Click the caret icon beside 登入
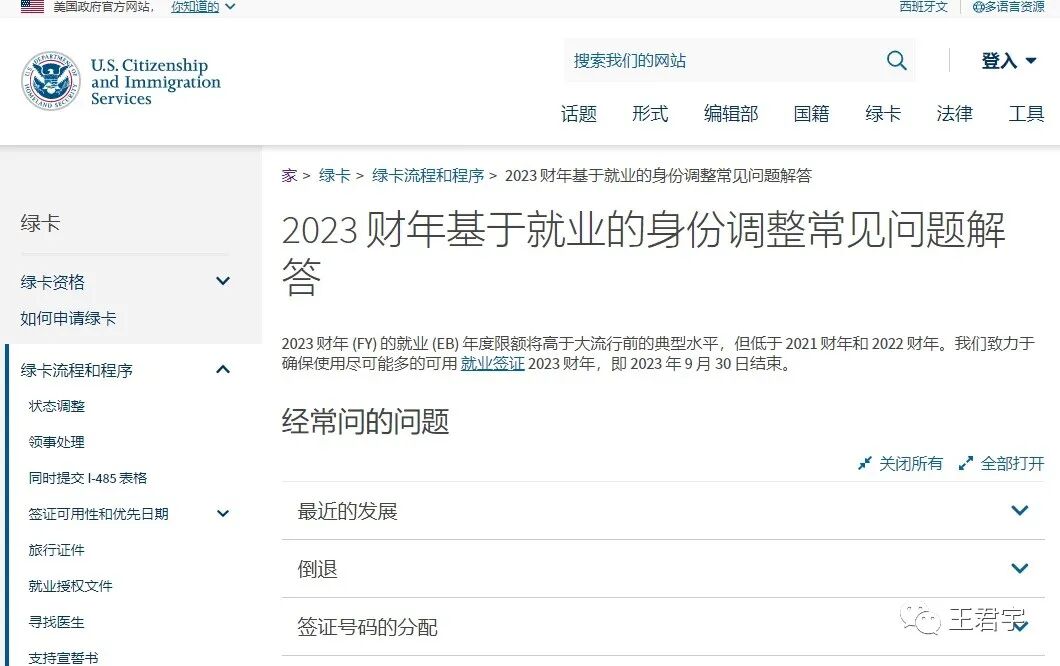 1031,61
